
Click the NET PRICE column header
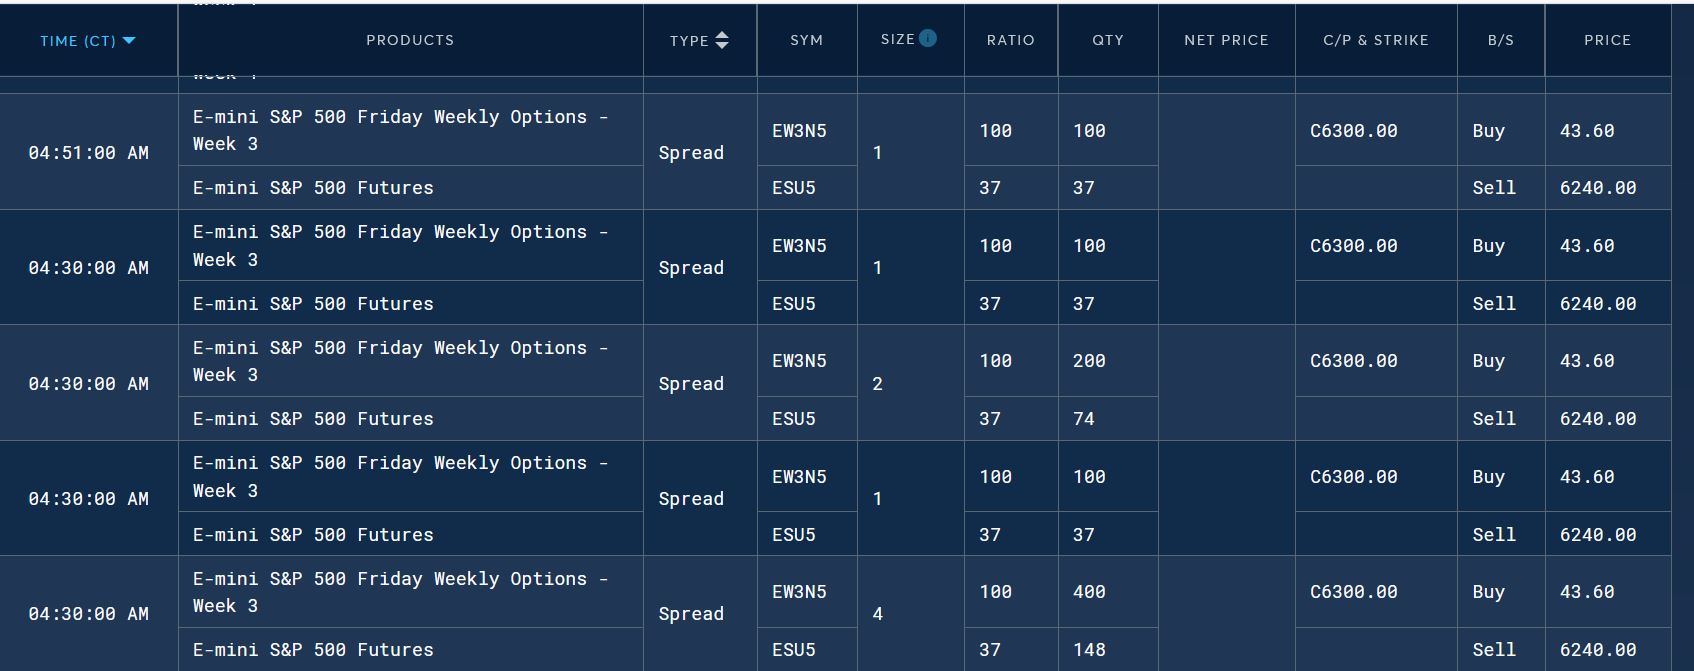[1226, 40]
